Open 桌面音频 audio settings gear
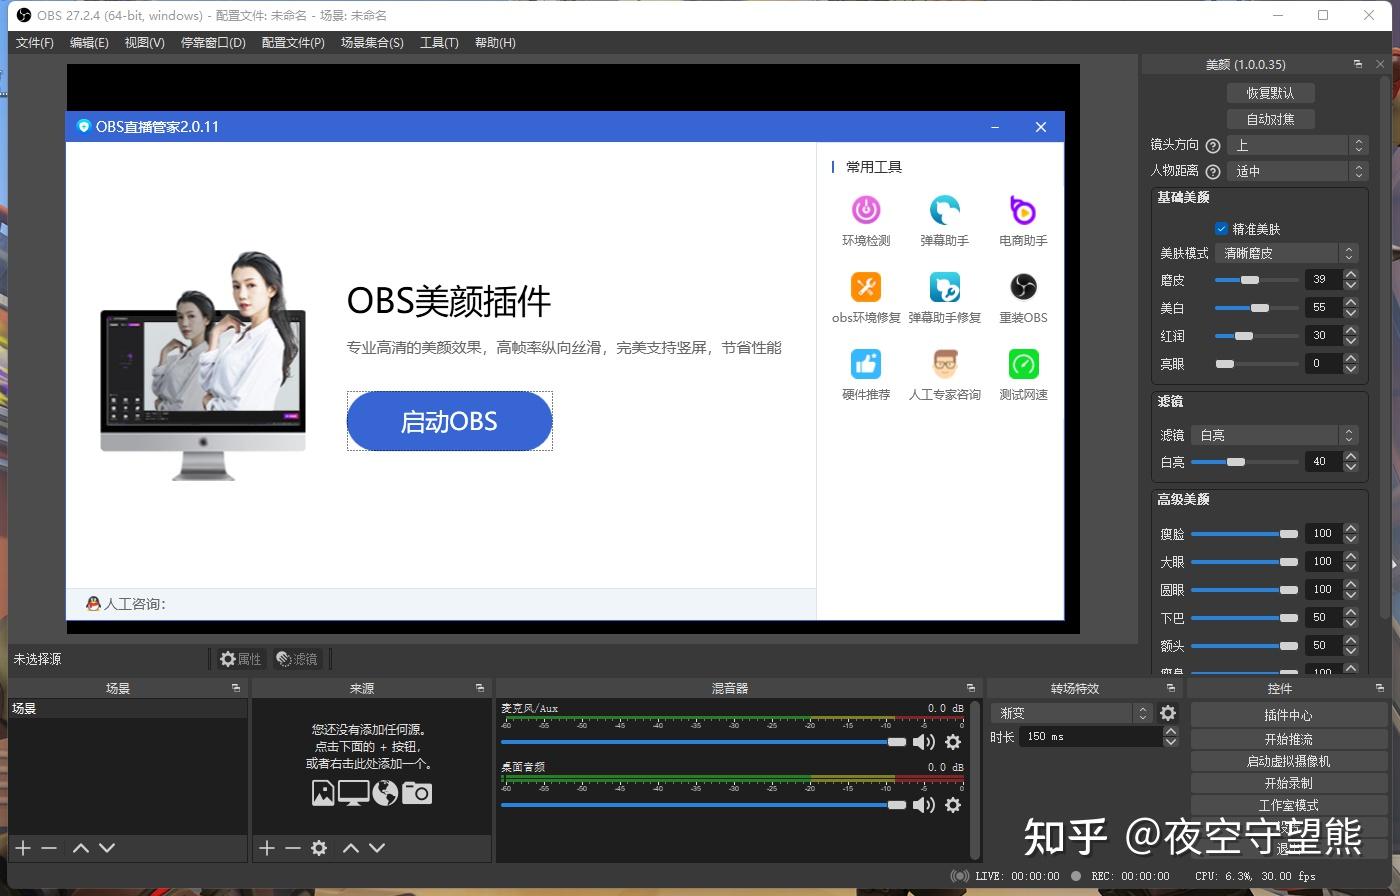1400x896 pixels. 953,805
